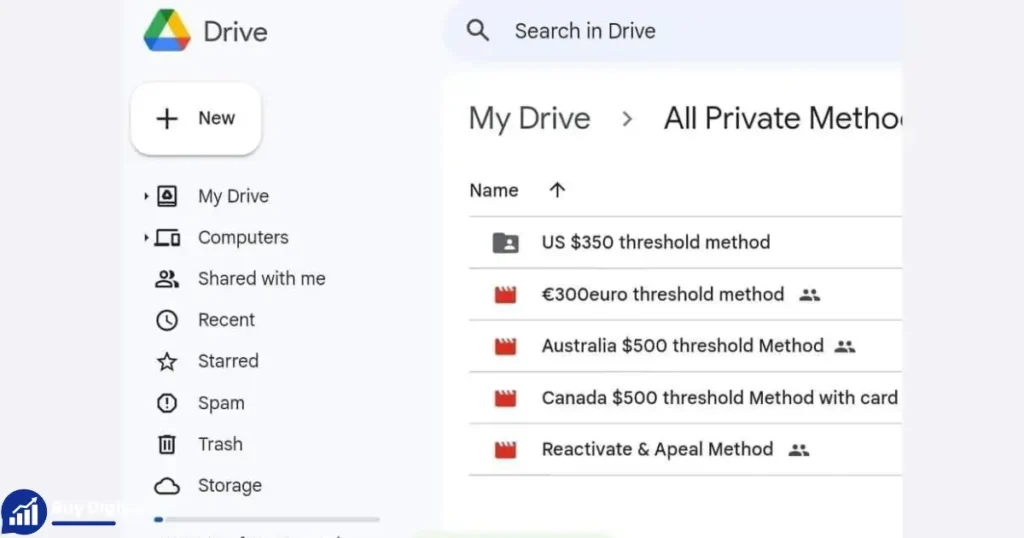The width and height of the screenshot is (1024, 538).
Task: Click the shared icon beside Reactivate & Apeal
Action: [x=799, y=450]
